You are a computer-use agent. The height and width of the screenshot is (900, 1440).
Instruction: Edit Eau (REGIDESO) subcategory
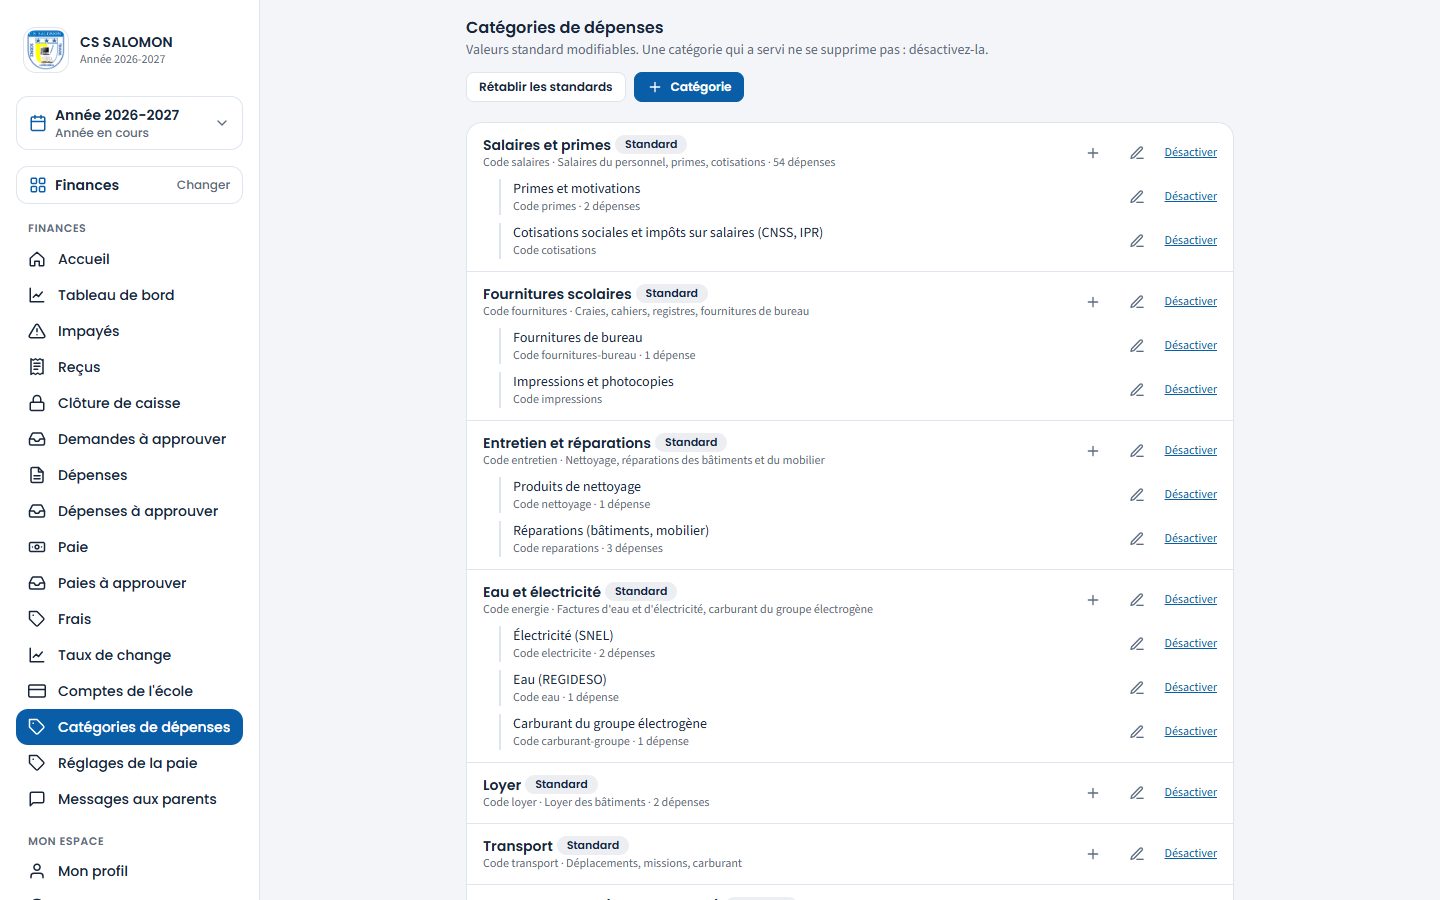point(1137,688)
